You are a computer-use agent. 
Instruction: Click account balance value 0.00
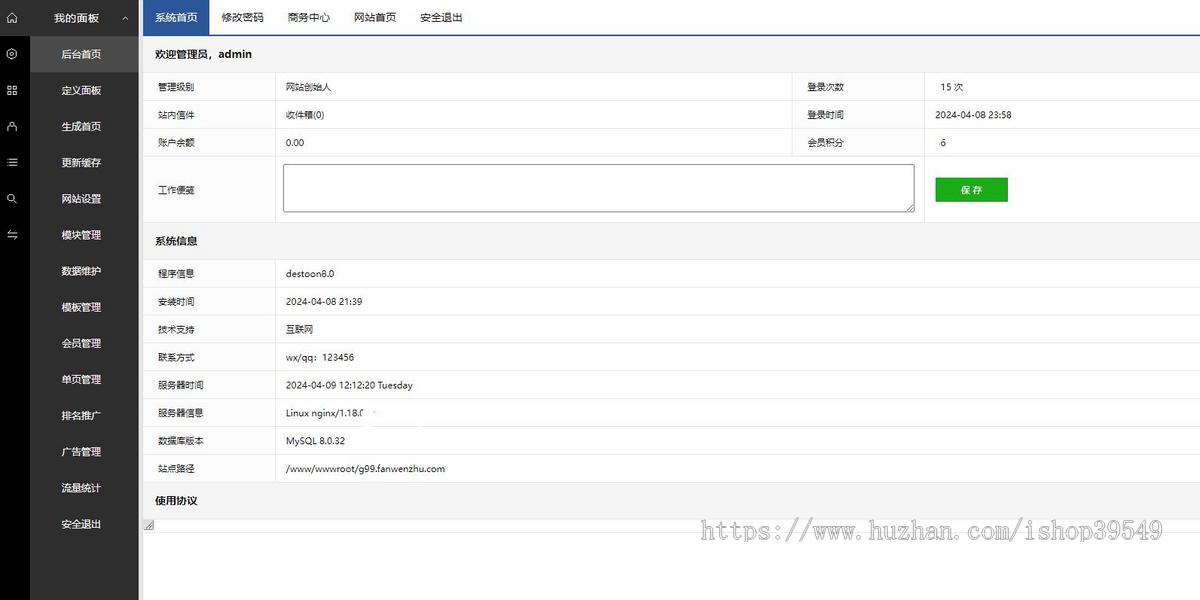pos(295,143)
